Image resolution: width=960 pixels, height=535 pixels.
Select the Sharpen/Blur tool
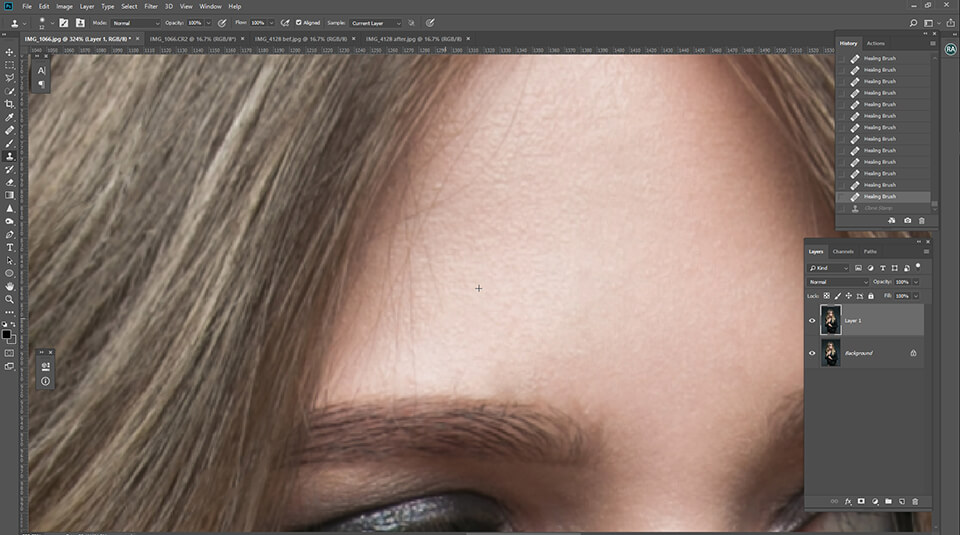(9, 209)
